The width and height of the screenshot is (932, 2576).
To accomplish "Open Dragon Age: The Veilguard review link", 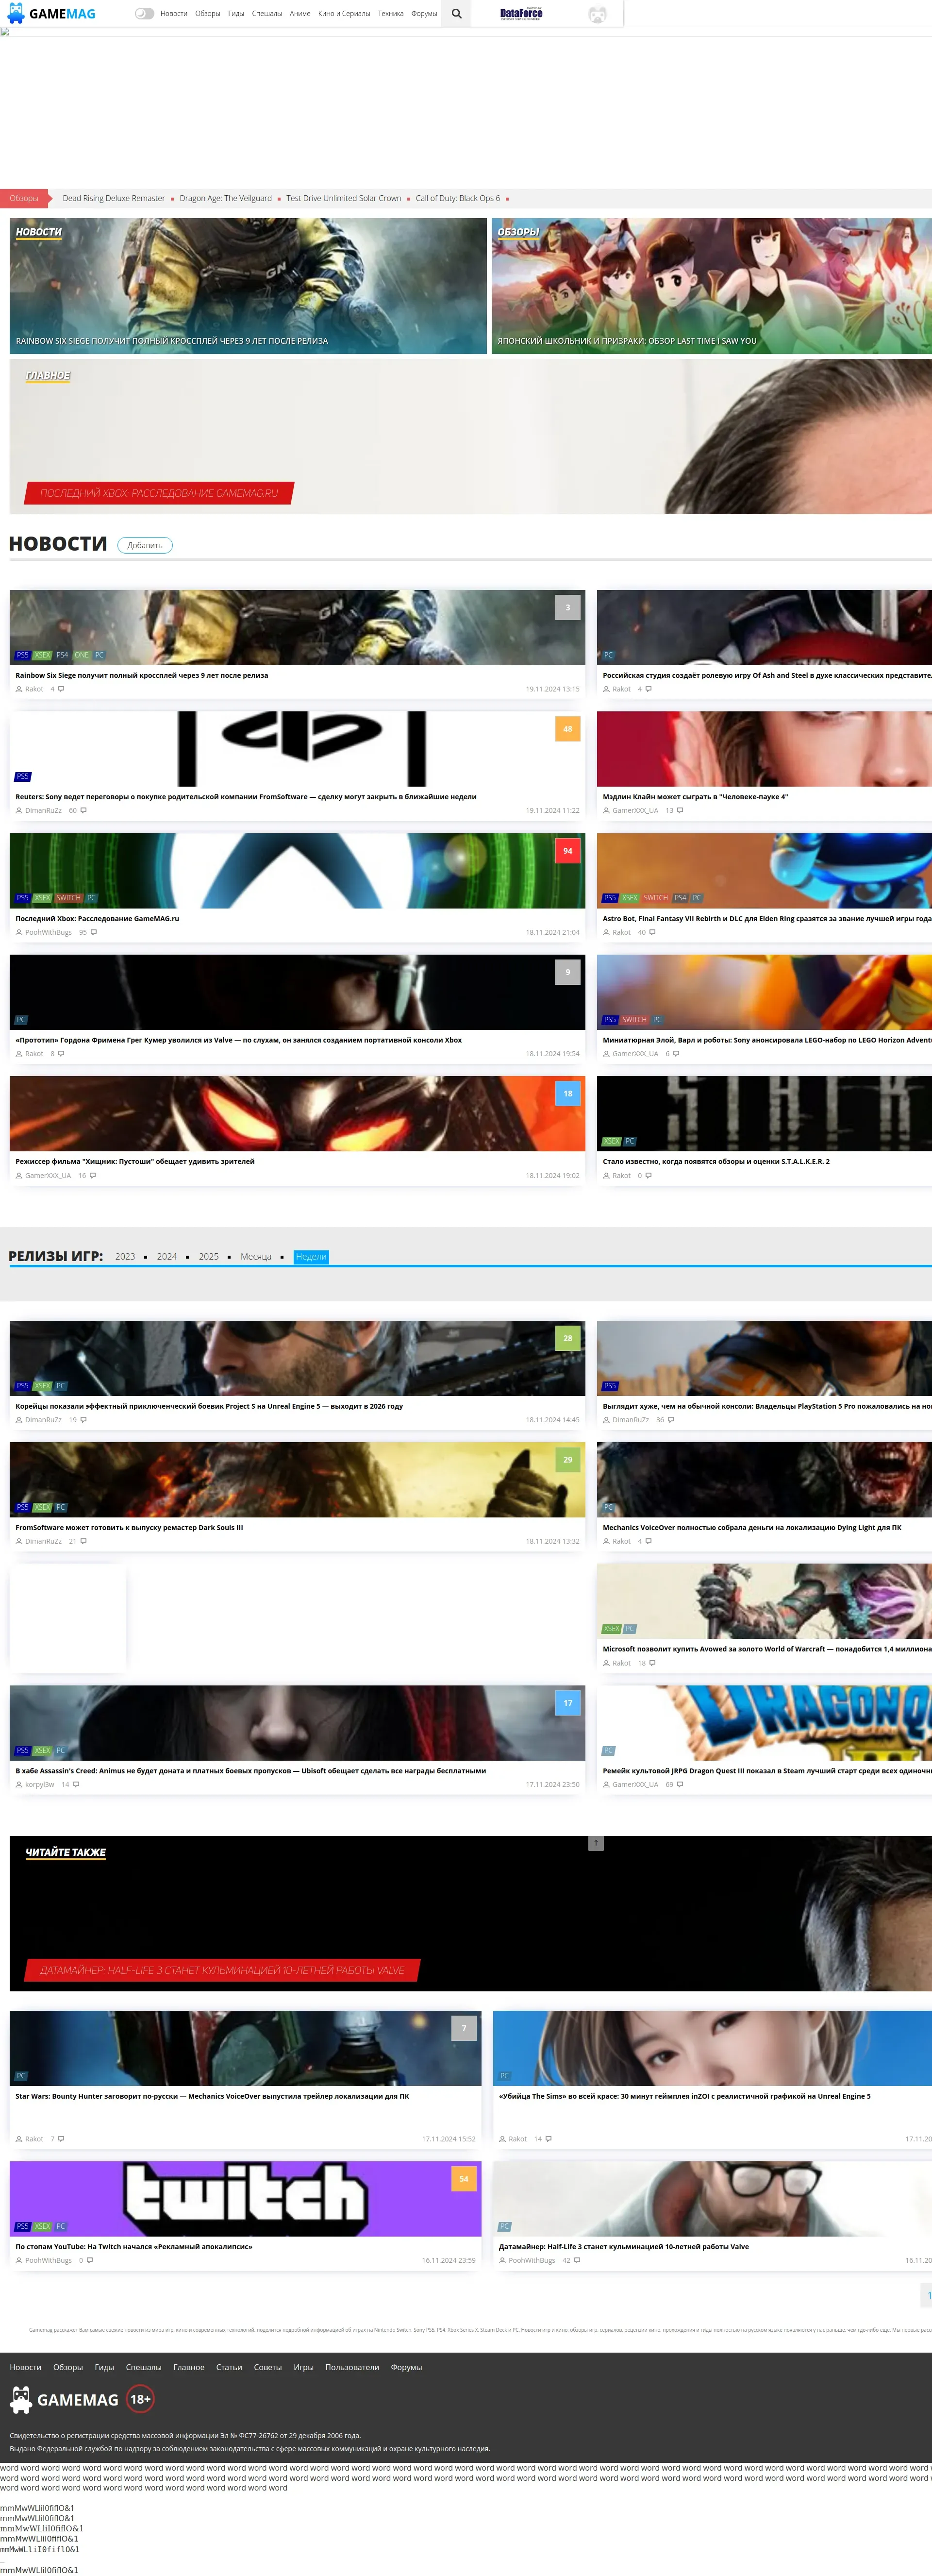I will click(225, 198).
